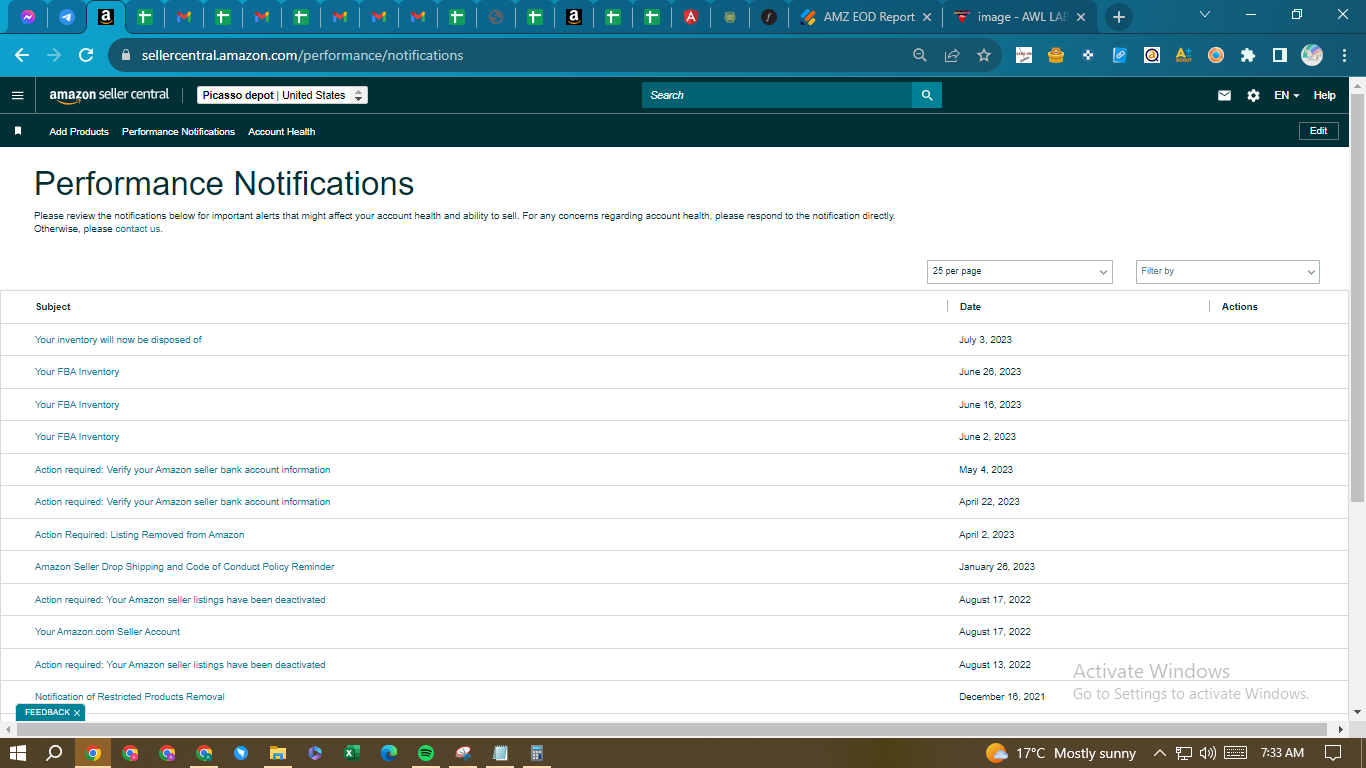Click the page's vertical scrollbar

(x=1357, y=297)
